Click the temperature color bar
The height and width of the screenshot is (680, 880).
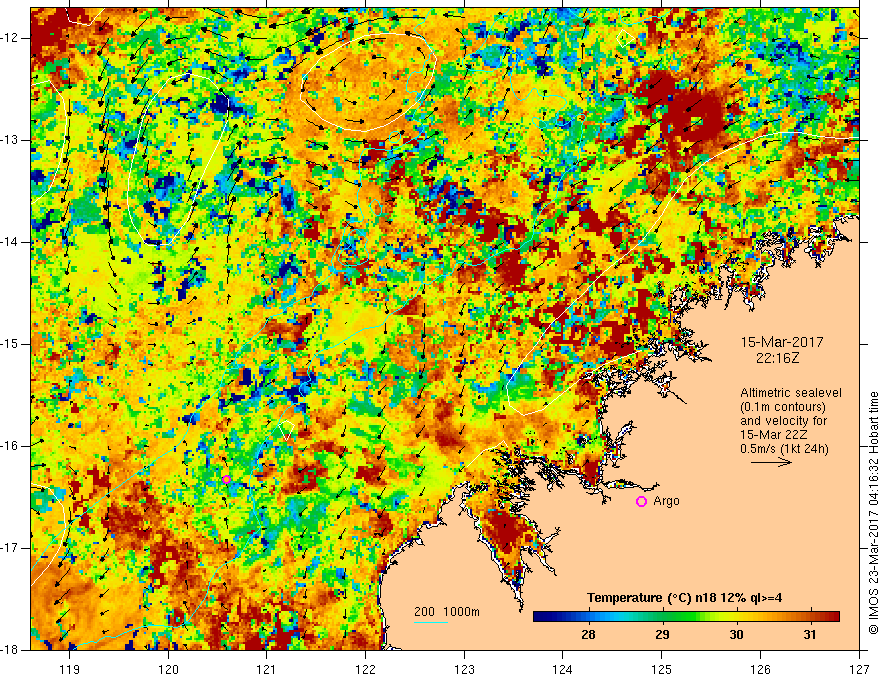pyautogui.click(x=686, y=616)
